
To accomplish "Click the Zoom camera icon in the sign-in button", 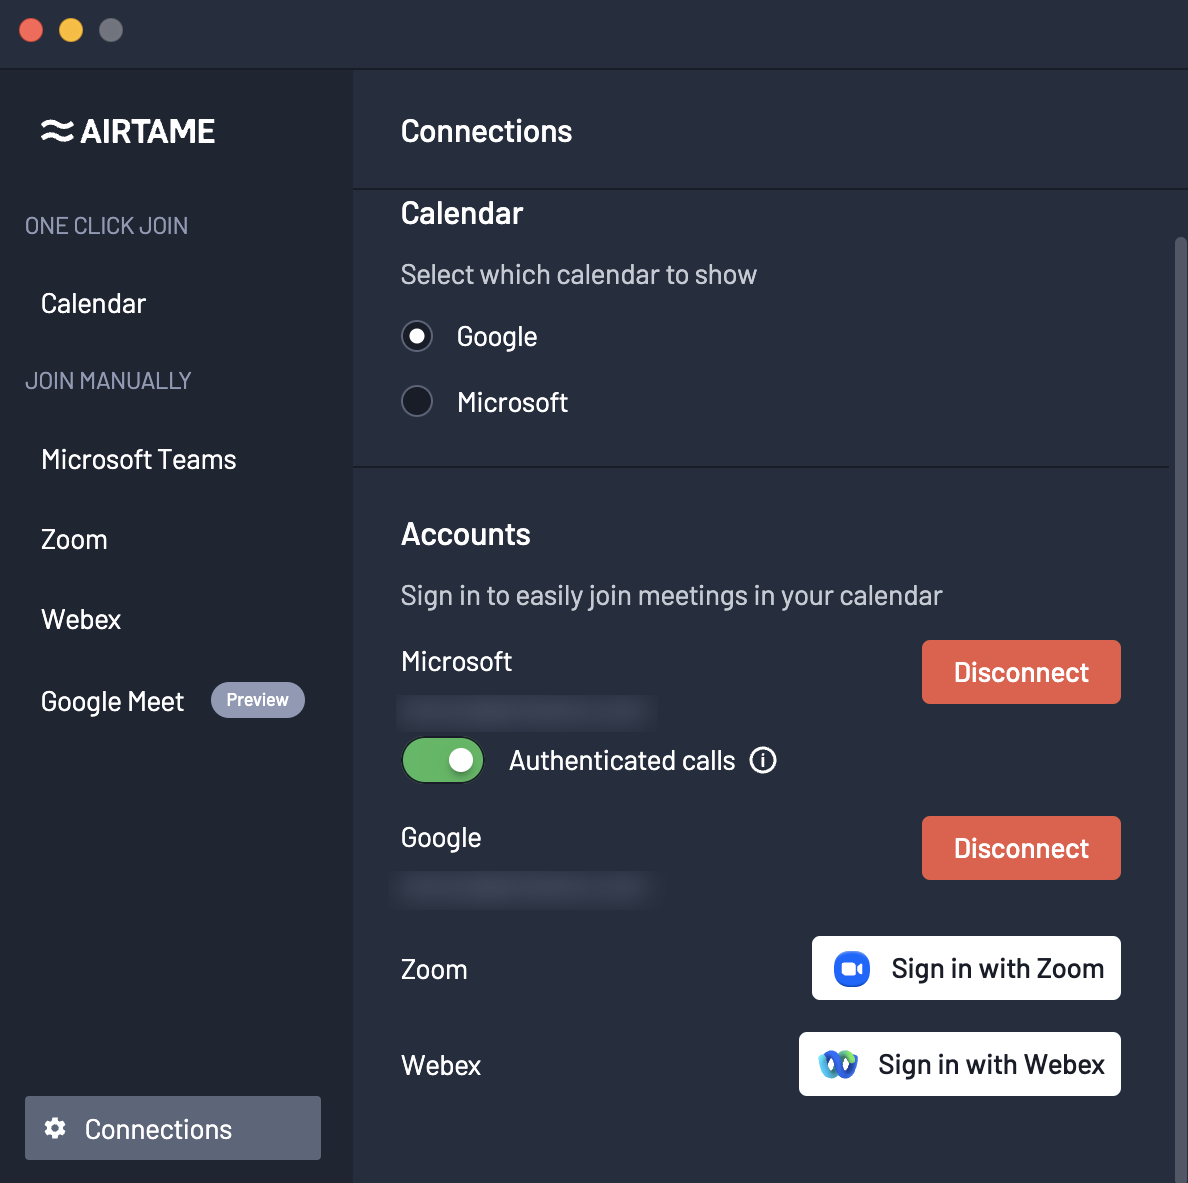I will pos(851,968).
